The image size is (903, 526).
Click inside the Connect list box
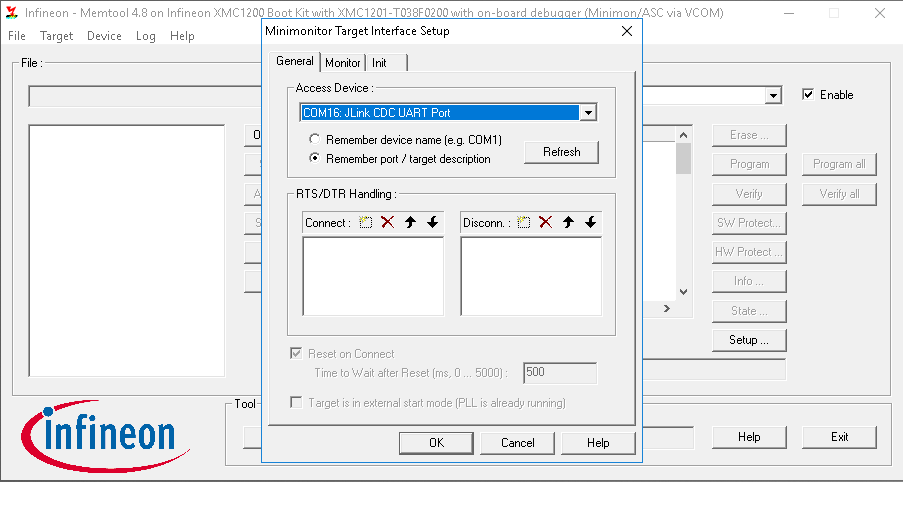(373, 277)
